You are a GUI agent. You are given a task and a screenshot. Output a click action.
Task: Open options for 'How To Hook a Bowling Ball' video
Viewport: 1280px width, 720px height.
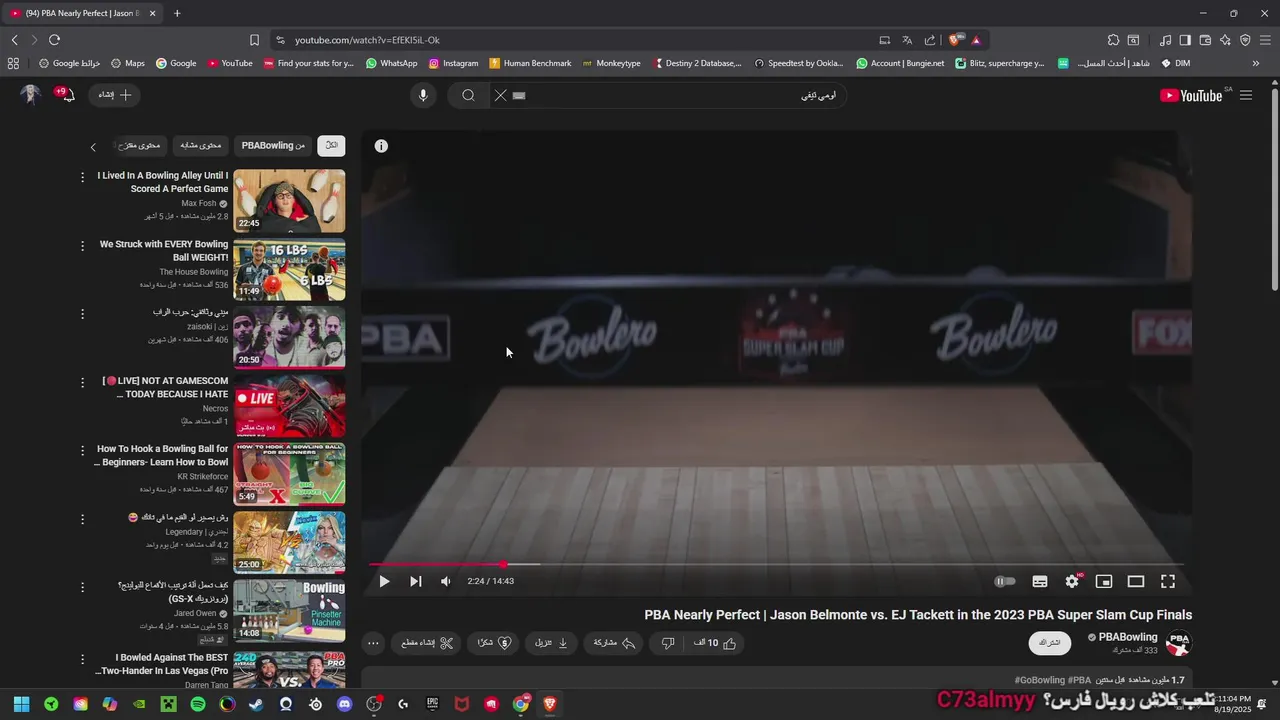click(x=83, y=451)
